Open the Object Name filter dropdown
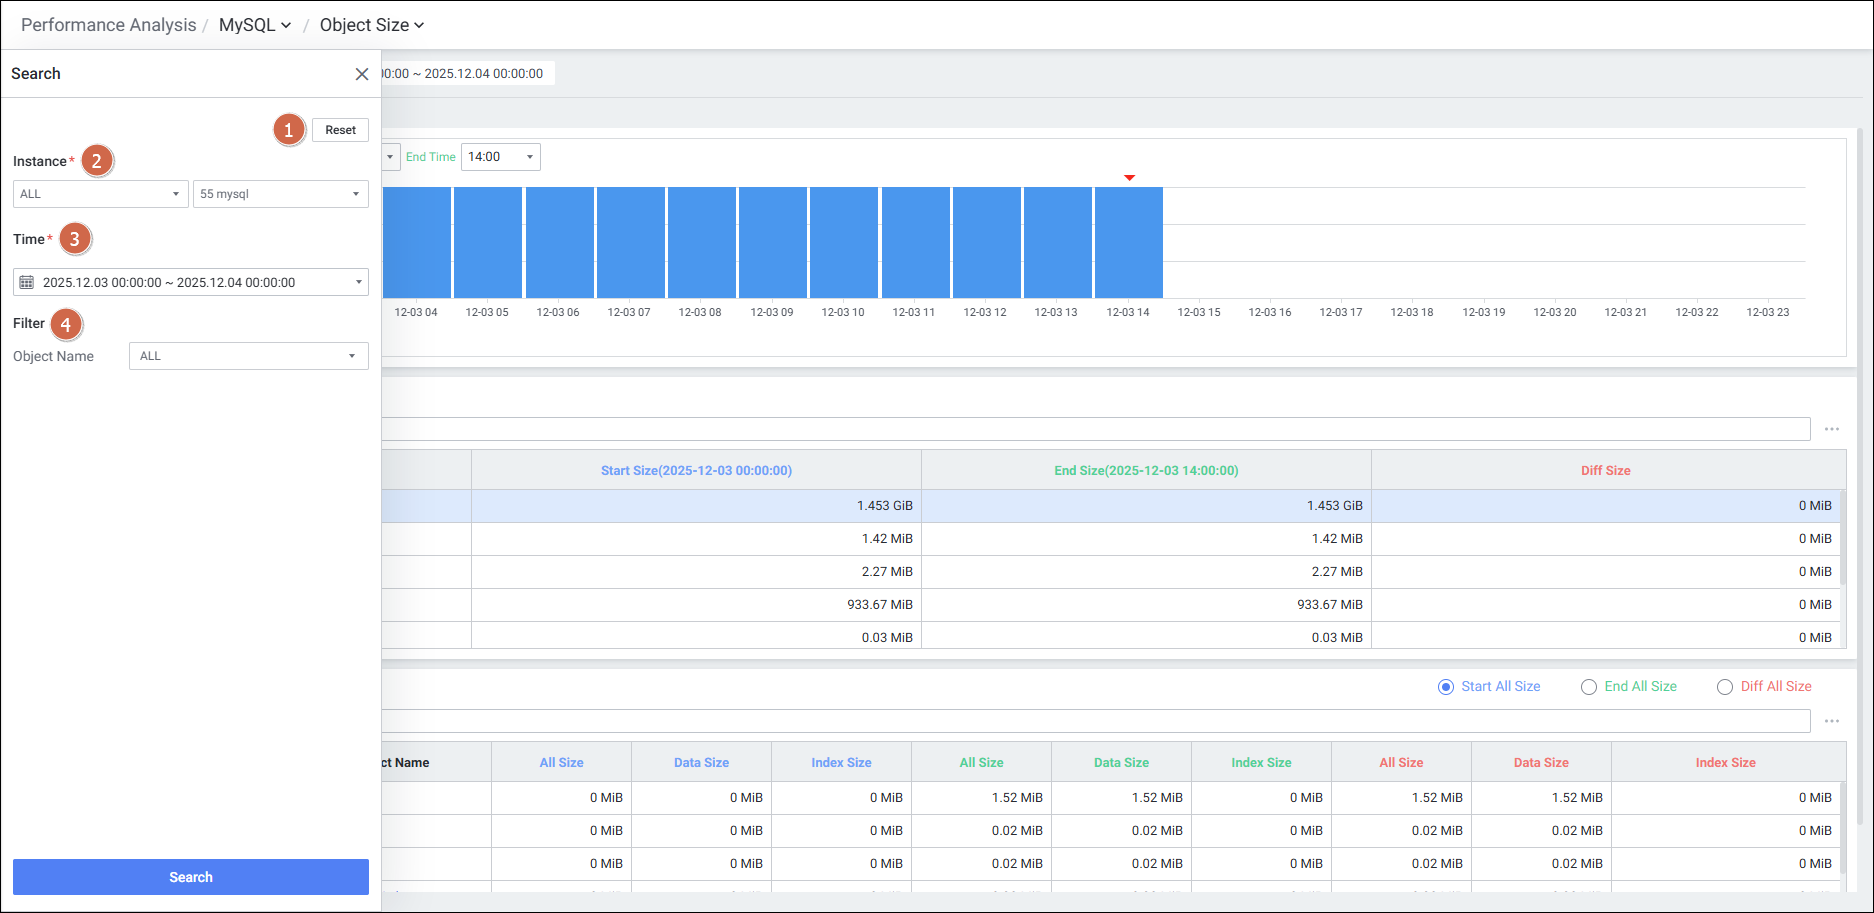Screen dimensions: 1874x913 click(248, 356)
